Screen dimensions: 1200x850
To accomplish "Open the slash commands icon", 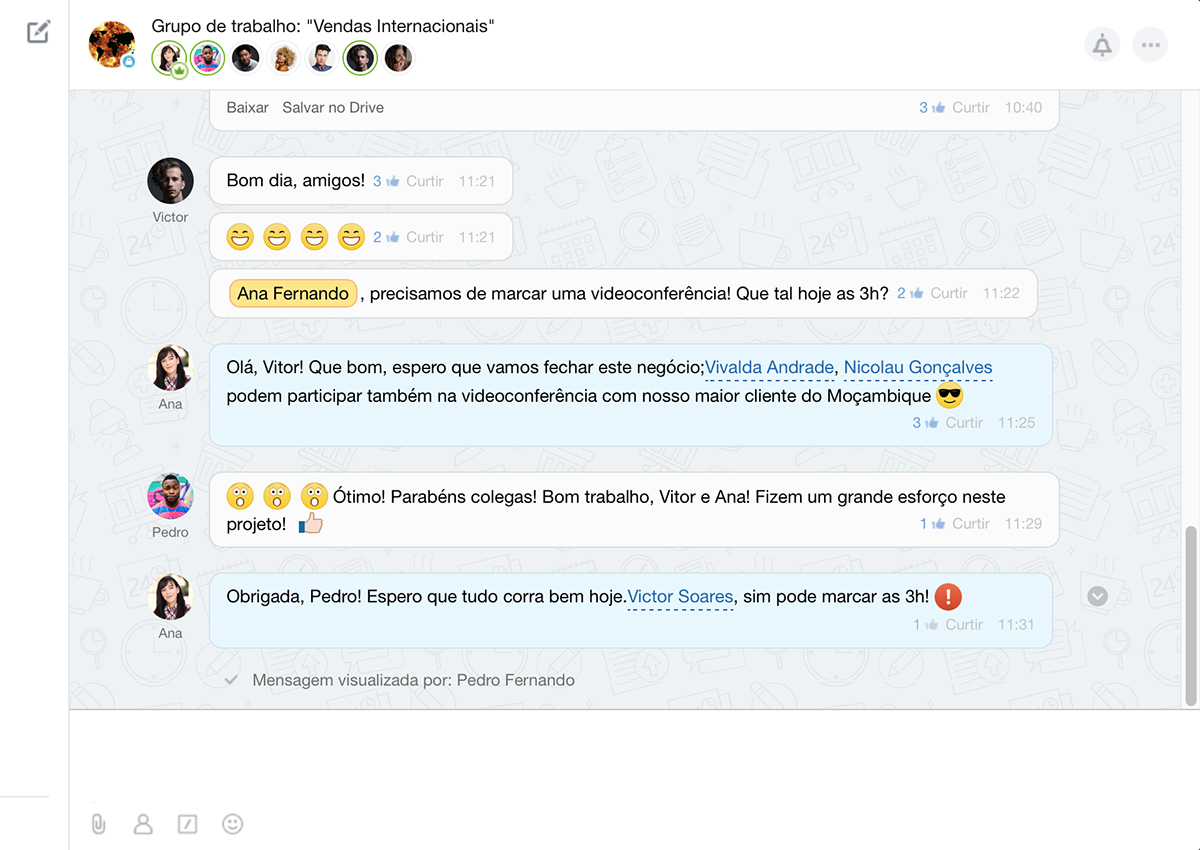I will (x=187, y=824).
